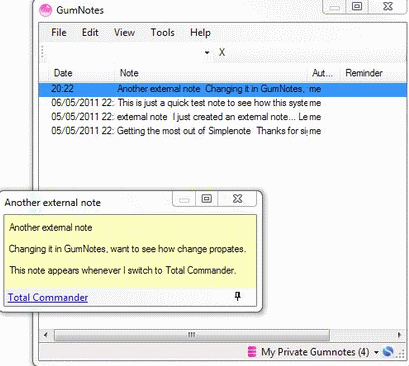Sort by the Aut... column header

pyautogui.click(x=323, y=73)
